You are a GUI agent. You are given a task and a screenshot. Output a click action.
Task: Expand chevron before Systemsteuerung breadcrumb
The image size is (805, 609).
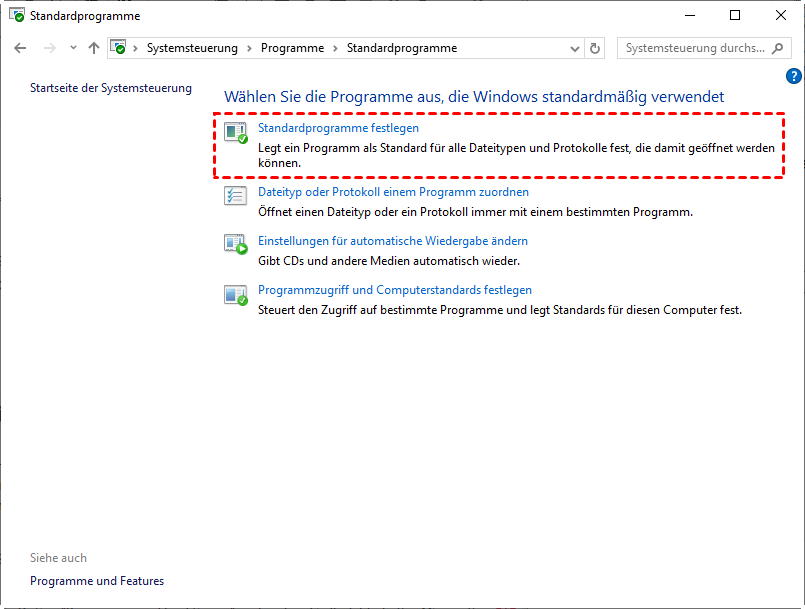tap(136, 48)
